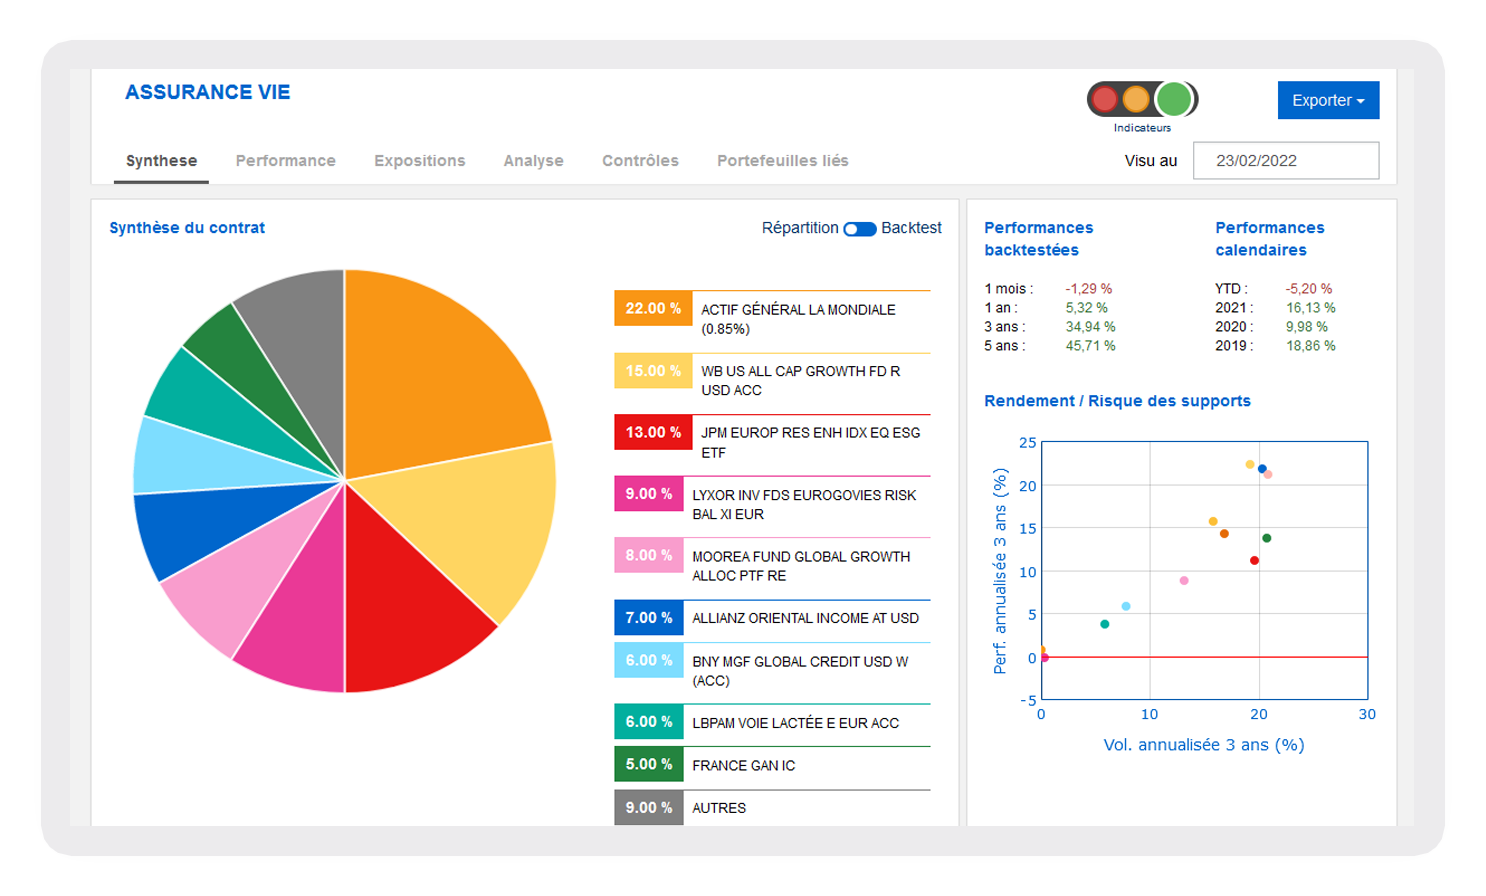This screenshot has width=1486, height=896.
Task: Open the Performance tab
Action: (286, 161)
